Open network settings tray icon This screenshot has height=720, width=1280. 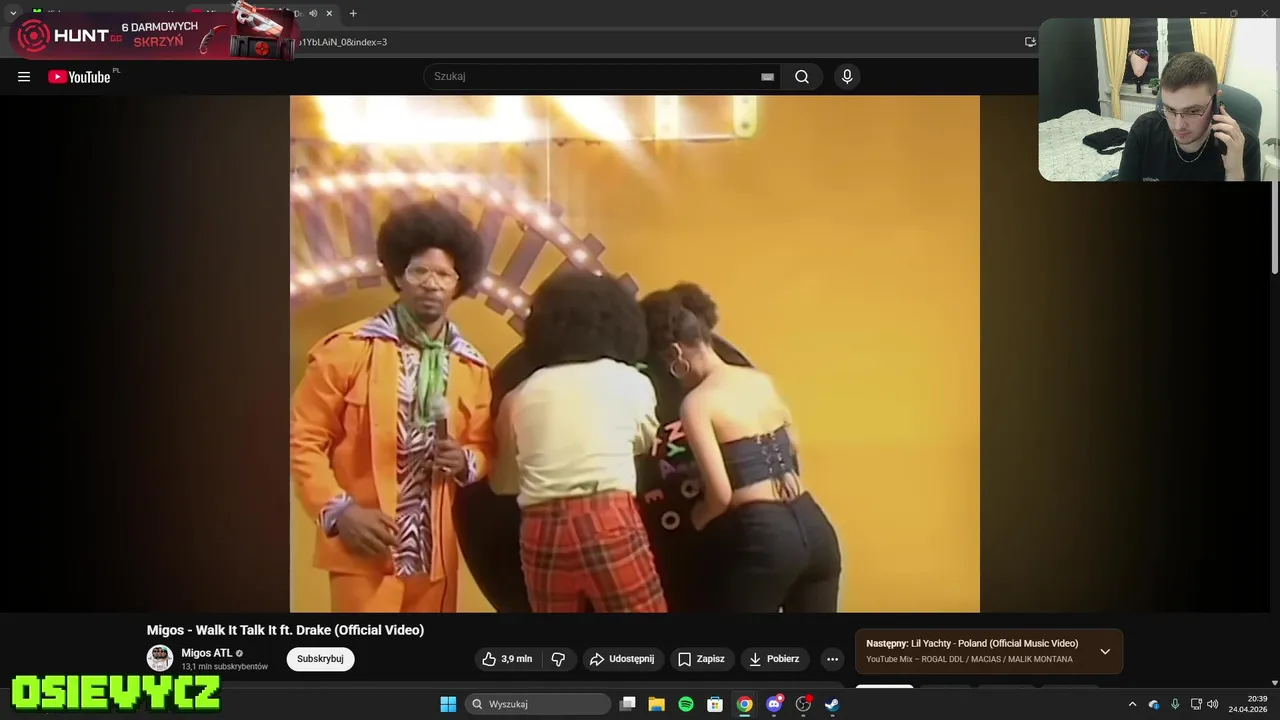coord(1196,704)
